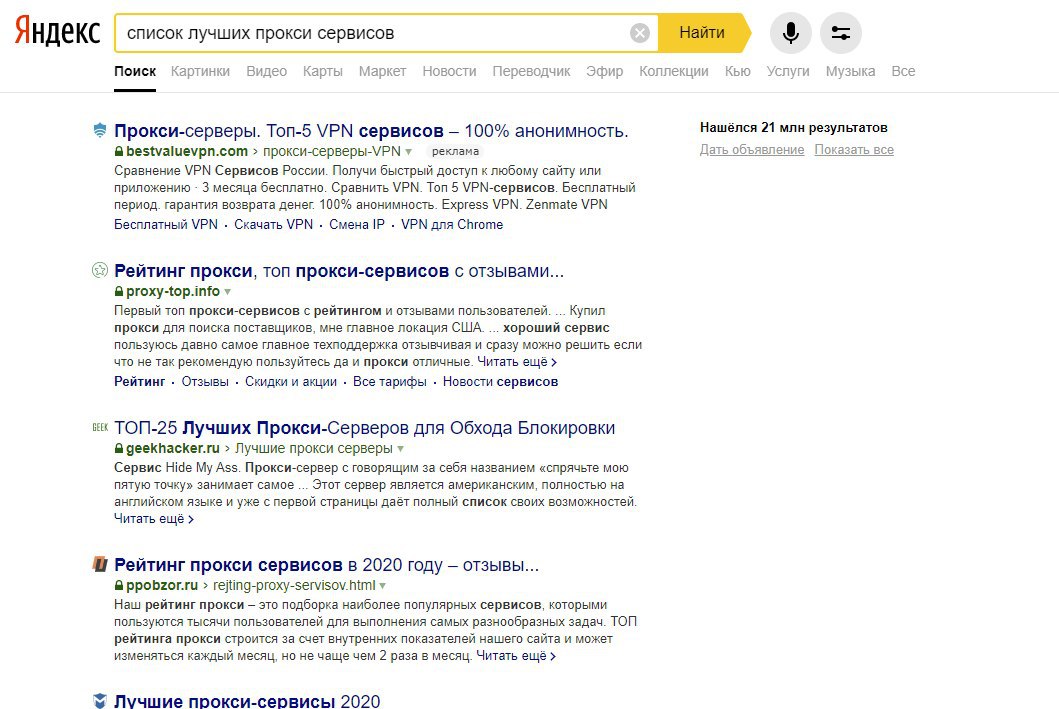Expand Читать ещё in proxy-top.info snippet
The image size is (1059, 709).
click(x=517, y=362)
